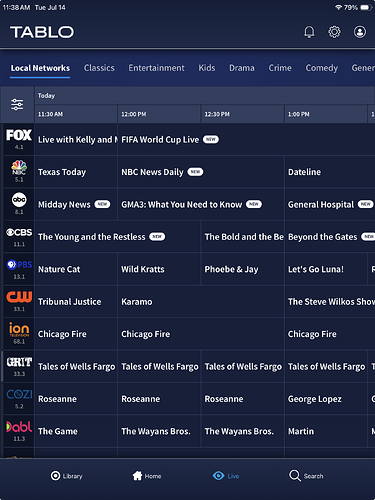Switch to Classics tab
The height and width of the screenshot is (500, 375).
pos(99,68)
